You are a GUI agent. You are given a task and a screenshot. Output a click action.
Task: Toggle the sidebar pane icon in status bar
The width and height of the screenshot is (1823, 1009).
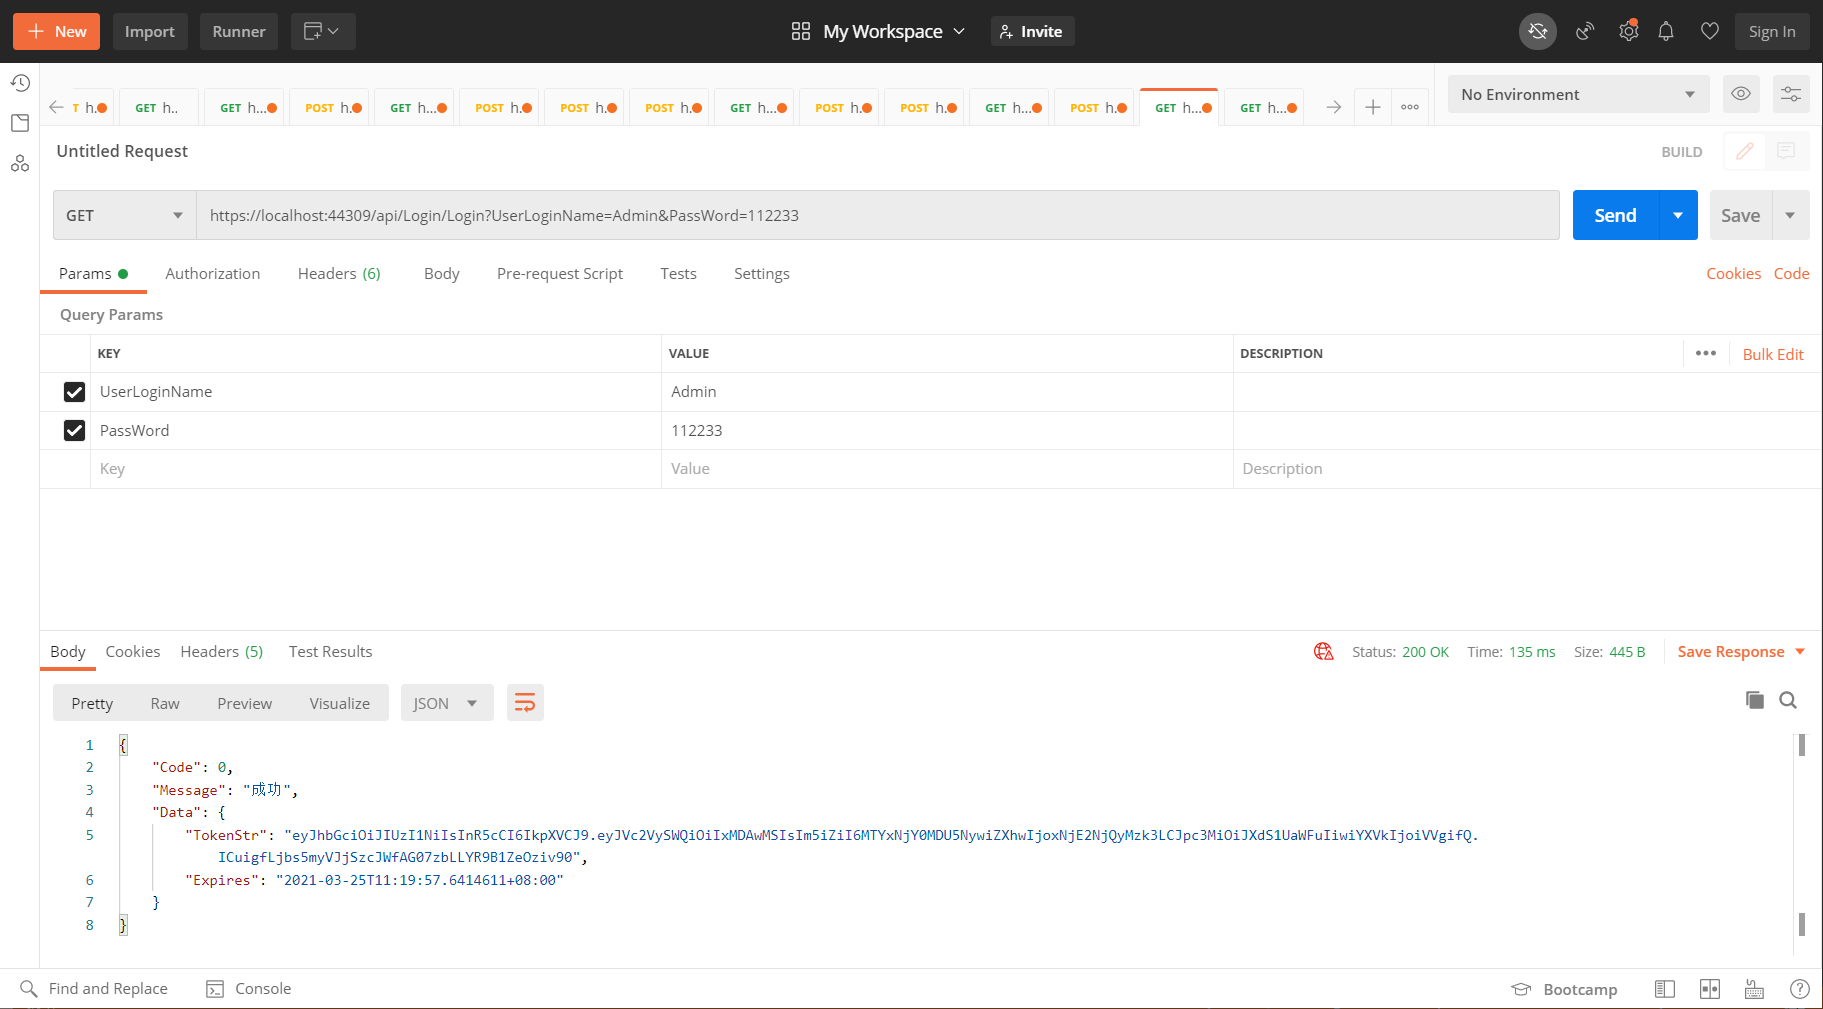pyautogui.click(x=1665, y=989)
